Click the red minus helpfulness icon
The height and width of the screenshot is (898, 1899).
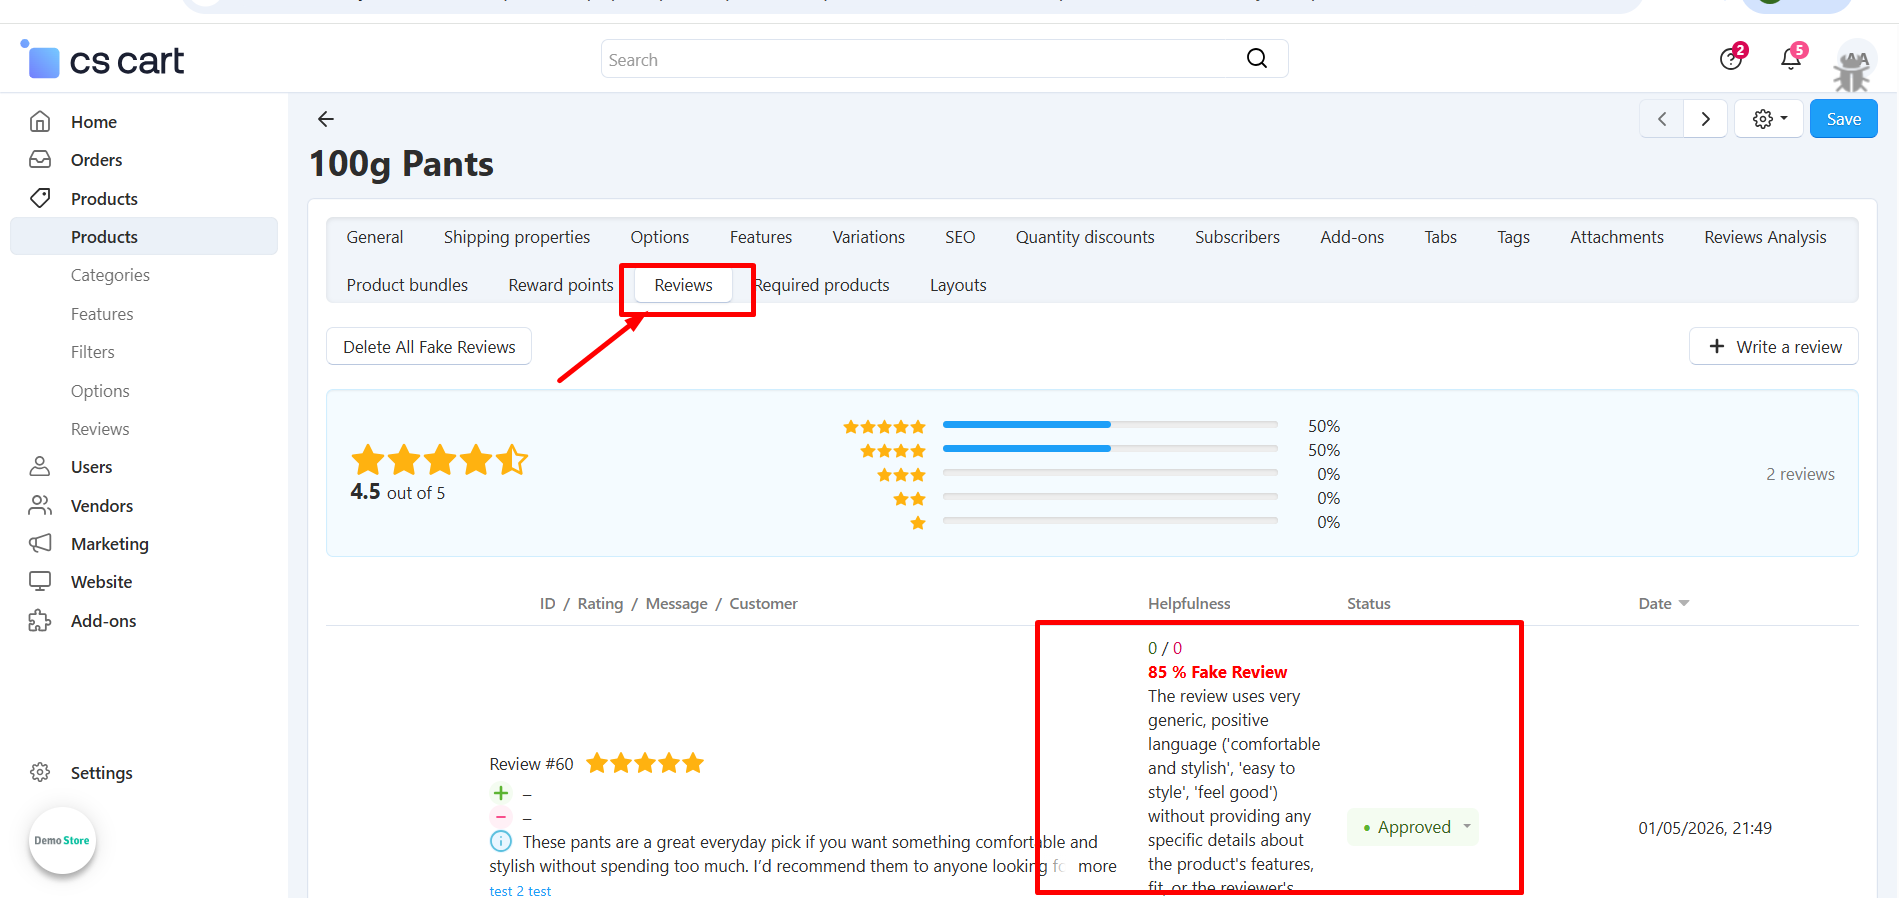[x=501, y=817]
